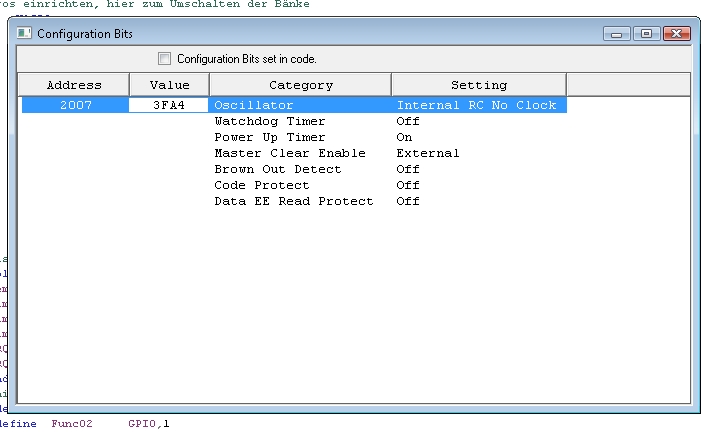
Task: Open Oscillator setting 'Internal RC No Clock'
Action: (x=476, y=105)
